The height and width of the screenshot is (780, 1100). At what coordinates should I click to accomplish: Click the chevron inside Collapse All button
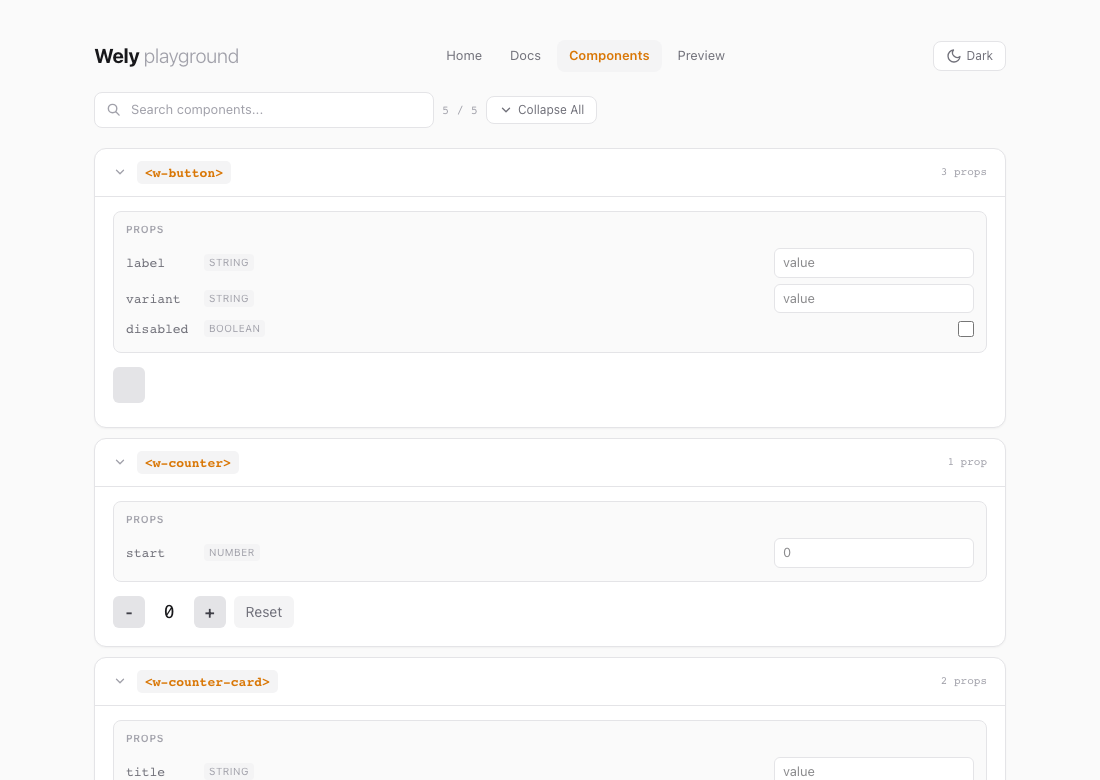[x=505, y=109]
